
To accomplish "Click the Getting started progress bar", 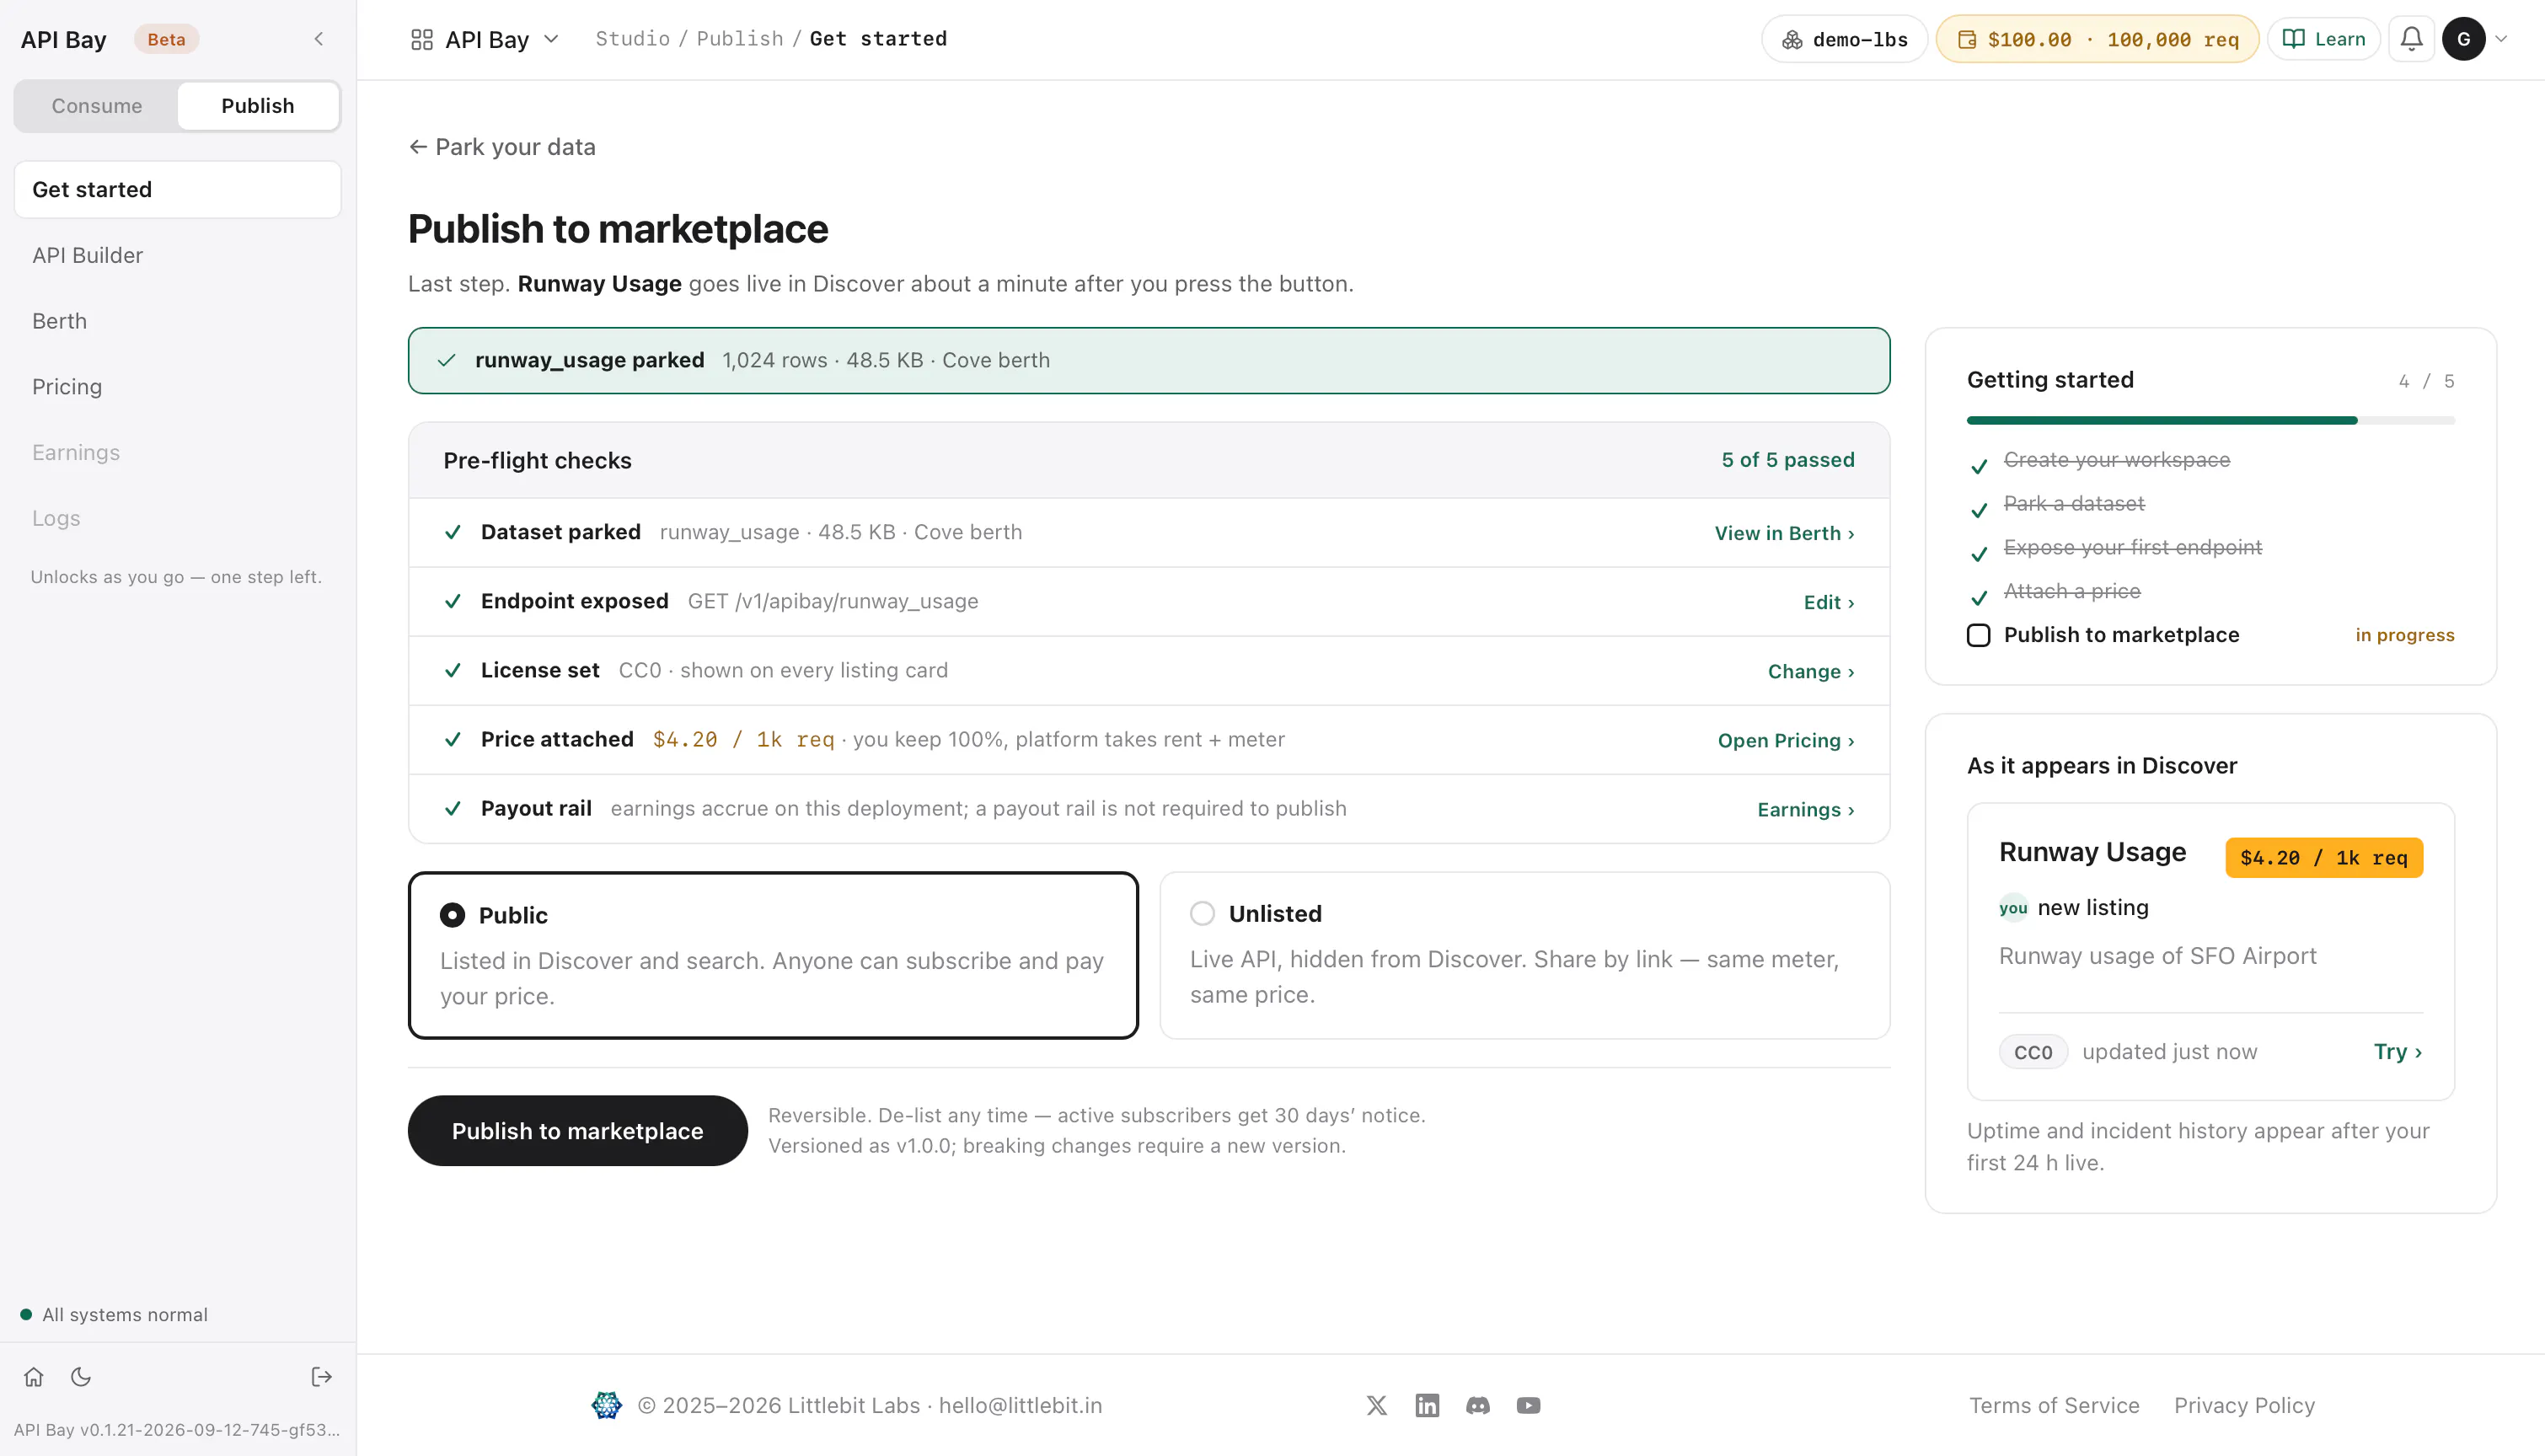I will pos(2210,420).
